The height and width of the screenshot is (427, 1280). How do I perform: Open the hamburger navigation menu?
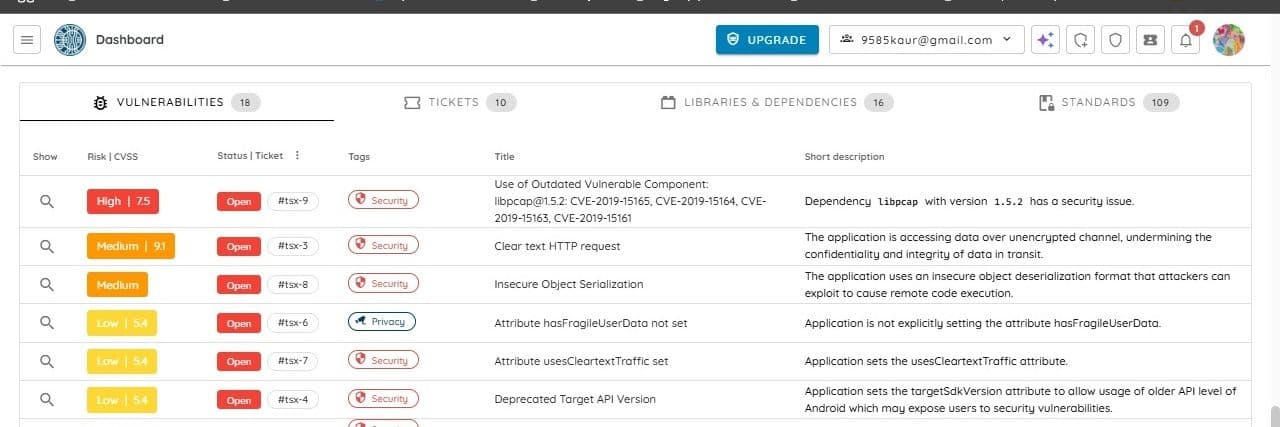(27, 40)
